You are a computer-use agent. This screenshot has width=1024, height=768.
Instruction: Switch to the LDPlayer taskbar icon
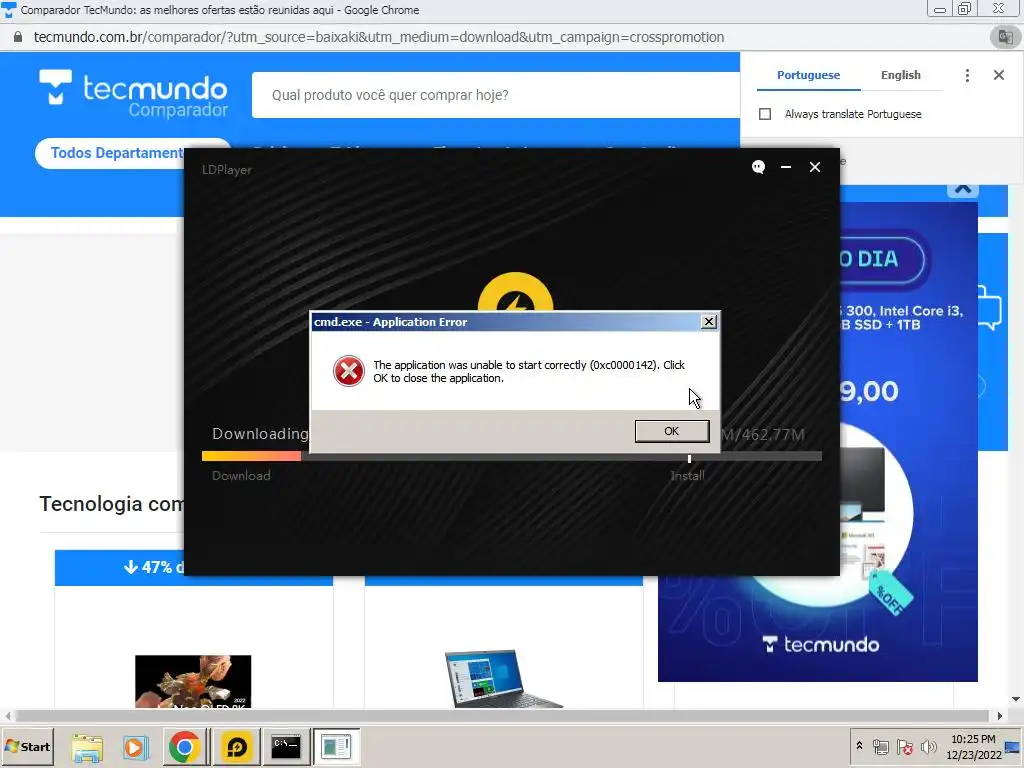click(x=236, y=747)
